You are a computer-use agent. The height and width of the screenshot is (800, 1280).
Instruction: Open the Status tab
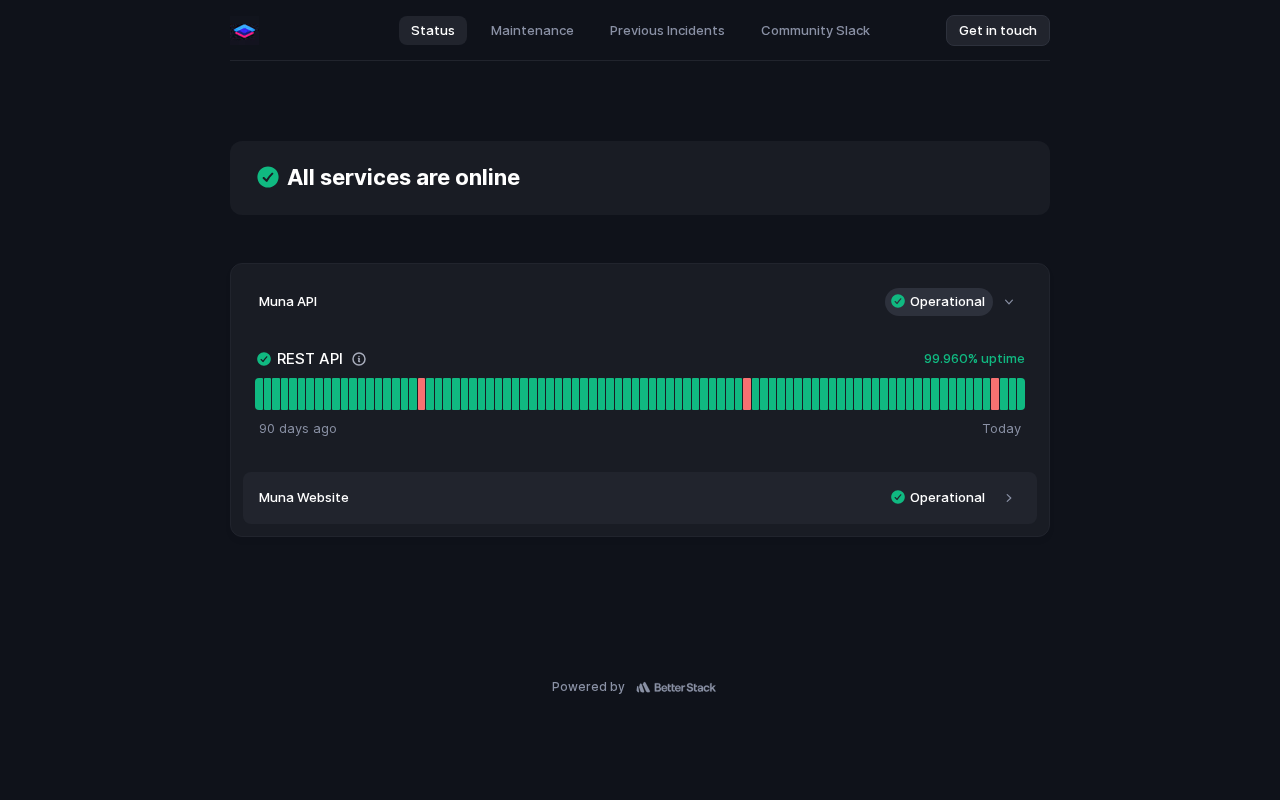[433, 31]
